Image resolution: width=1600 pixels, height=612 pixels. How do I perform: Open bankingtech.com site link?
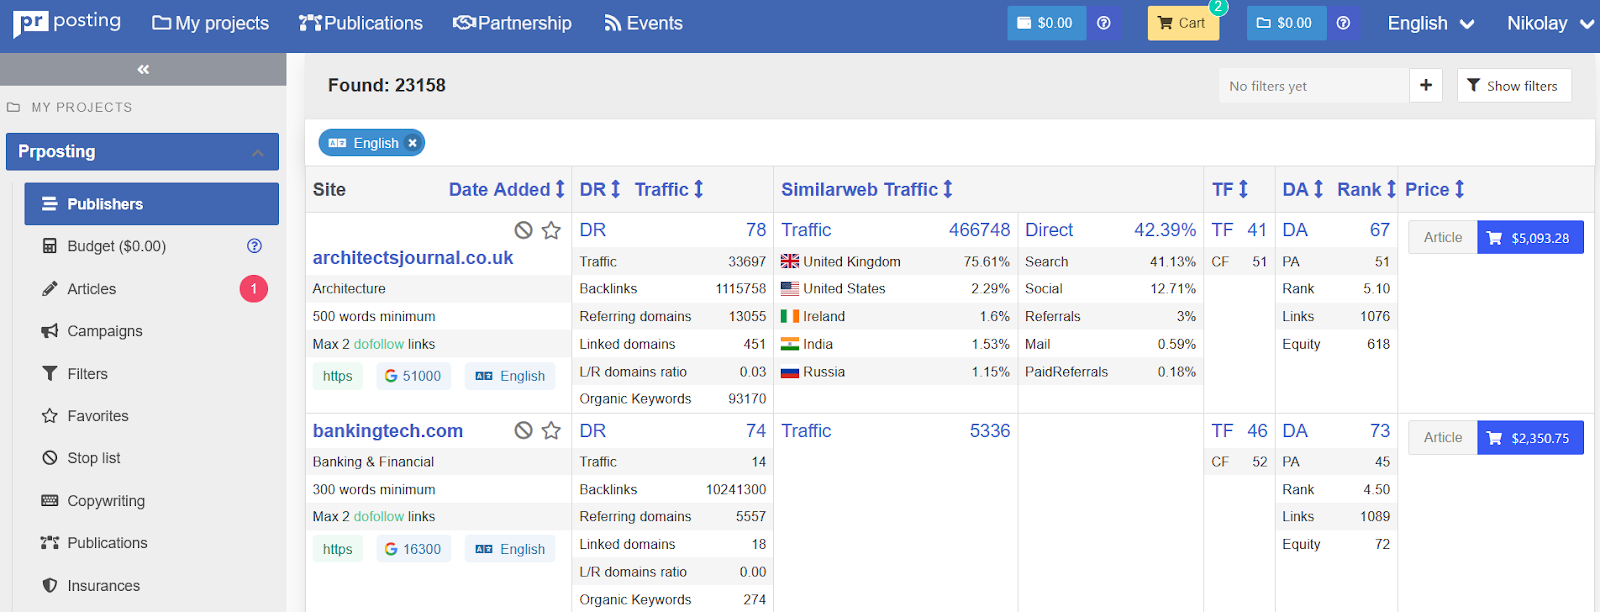(x=388, y=431)
